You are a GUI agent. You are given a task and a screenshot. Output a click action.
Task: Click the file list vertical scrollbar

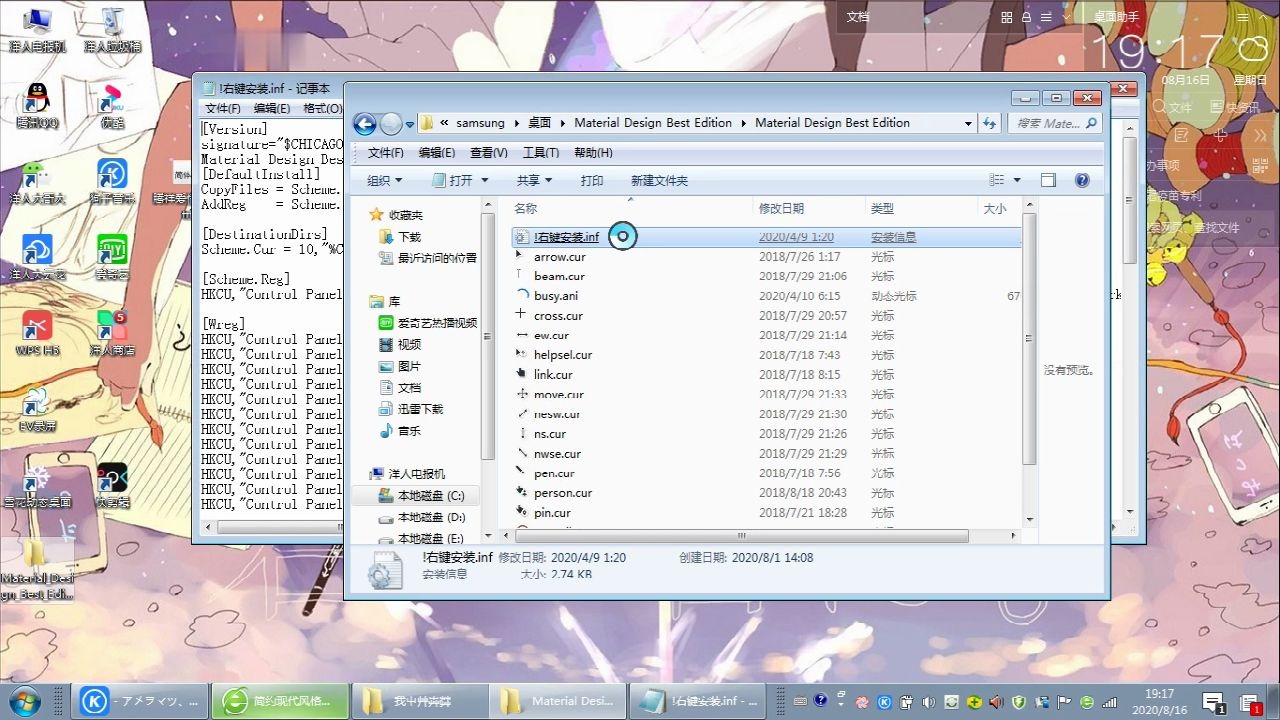click(1030, 340)
